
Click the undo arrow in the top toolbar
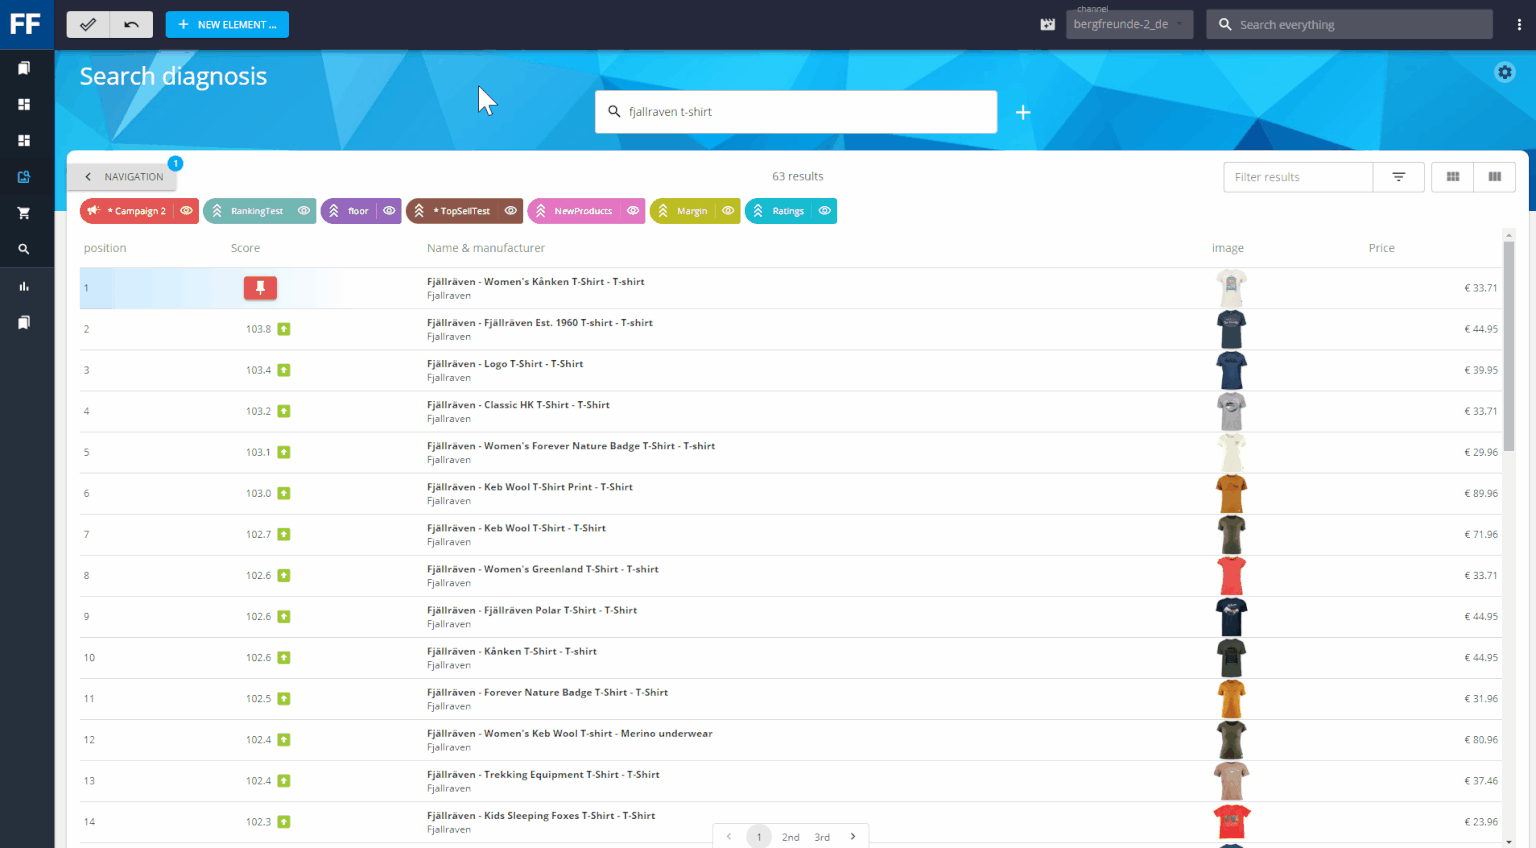coord(131,23)
